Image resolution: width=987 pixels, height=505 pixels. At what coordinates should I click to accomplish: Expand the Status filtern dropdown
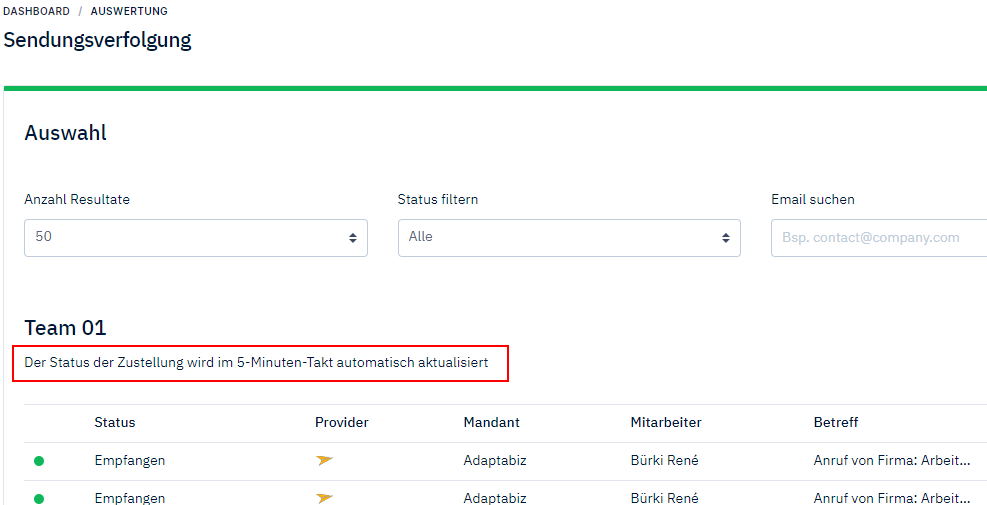tap(569, 238)
